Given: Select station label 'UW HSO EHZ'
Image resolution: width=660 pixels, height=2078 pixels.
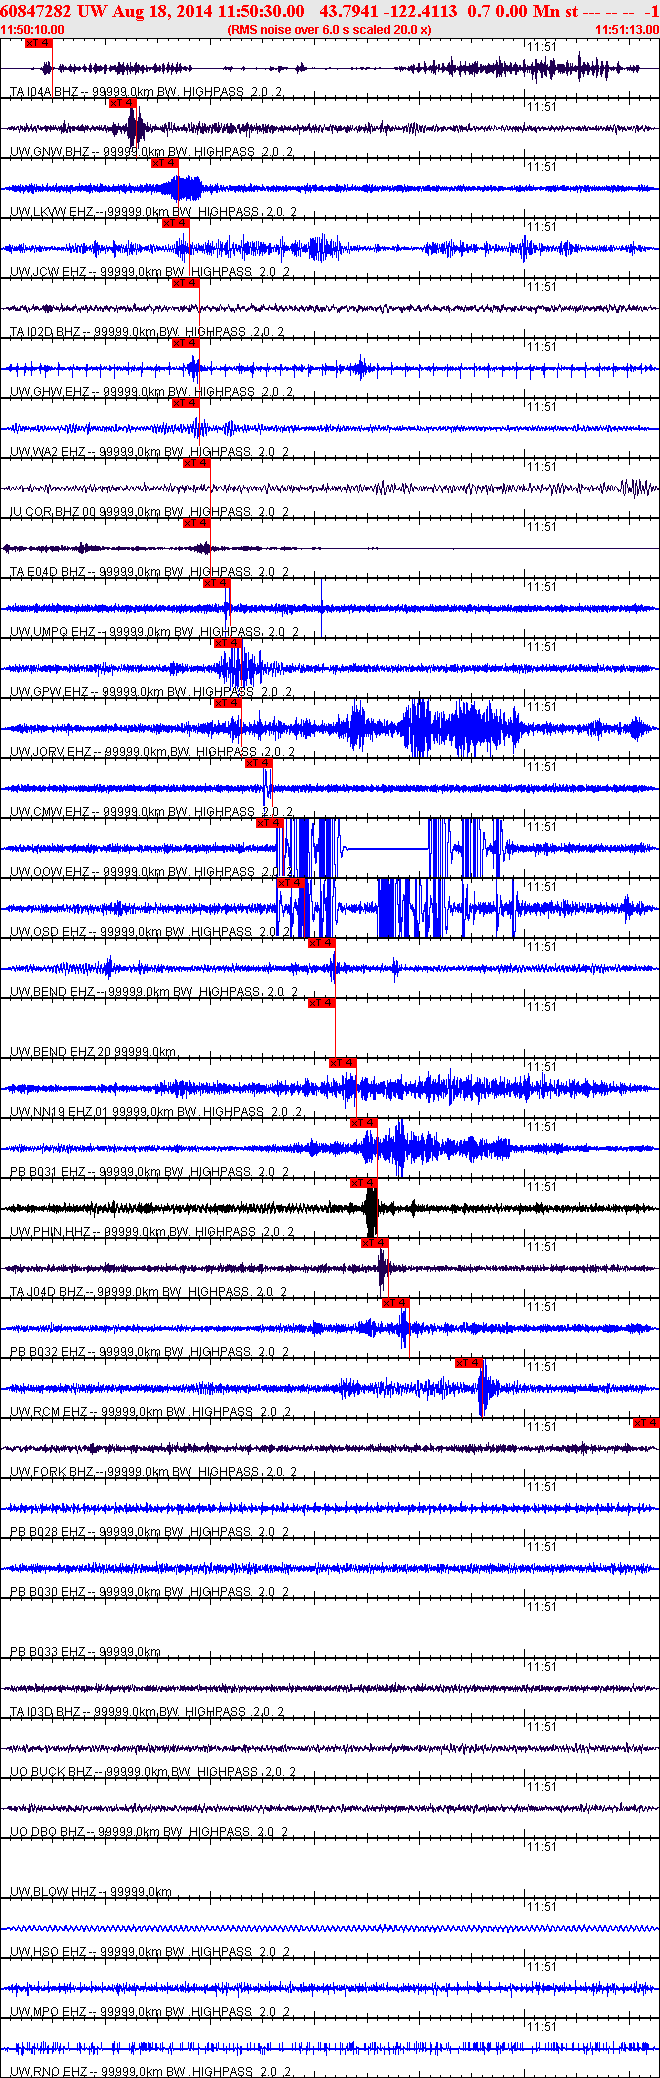Looking at the screenshot, I should coord(48,1952).
